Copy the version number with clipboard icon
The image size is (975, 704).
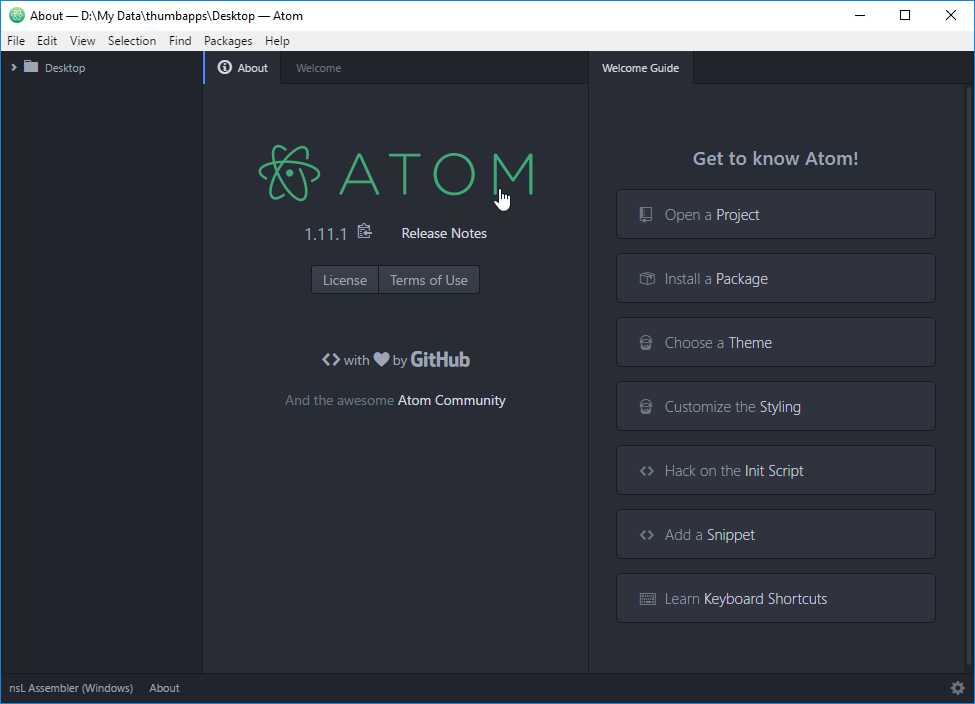(364, 231)
